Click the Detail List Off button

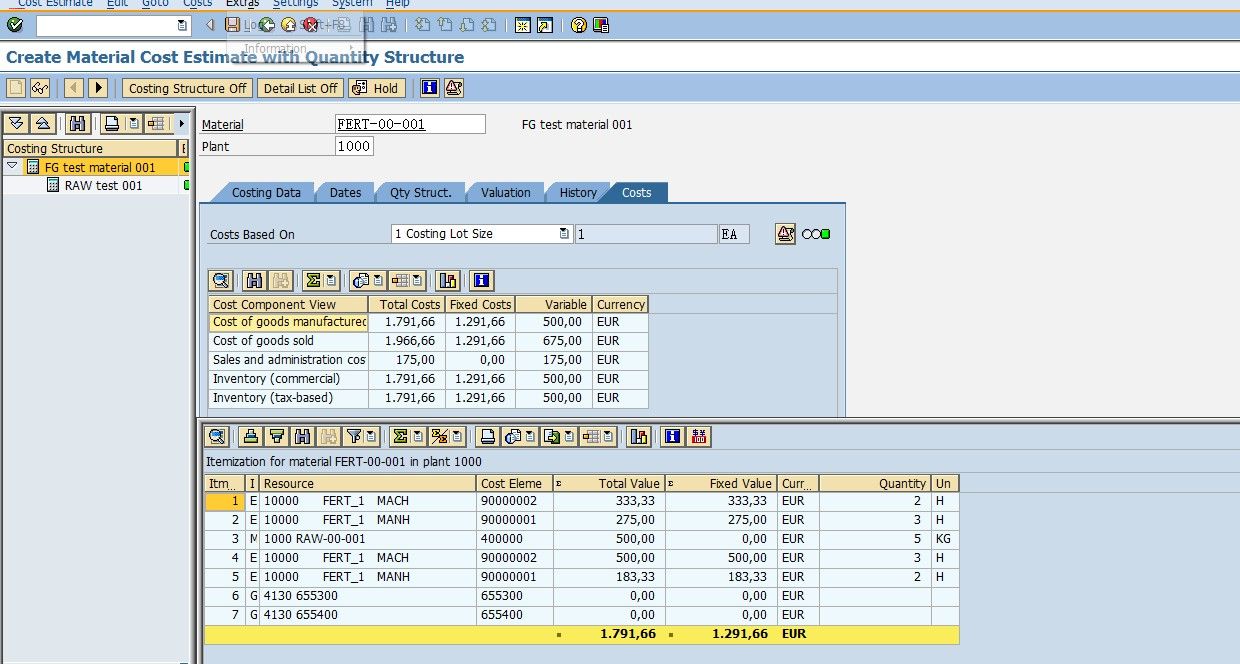(x=300, y=88)
